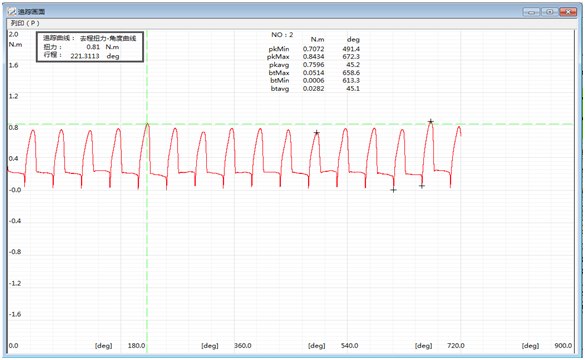Screen dimensions: 585x360
Task: Close the waveform window
Action: pos(568,12)
